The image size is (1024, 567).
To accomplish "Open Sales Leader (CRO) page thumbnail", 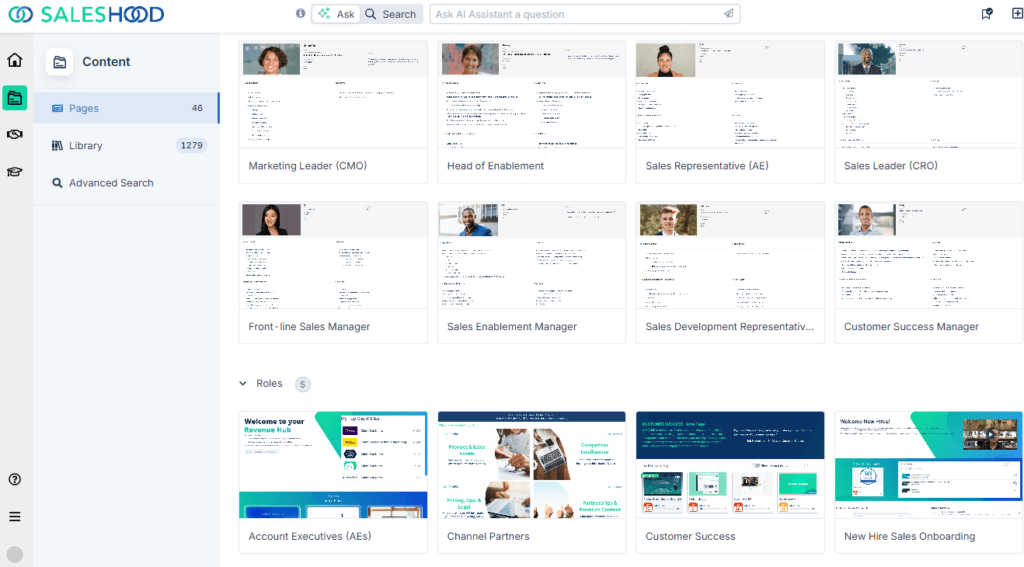I will [929, 95].
